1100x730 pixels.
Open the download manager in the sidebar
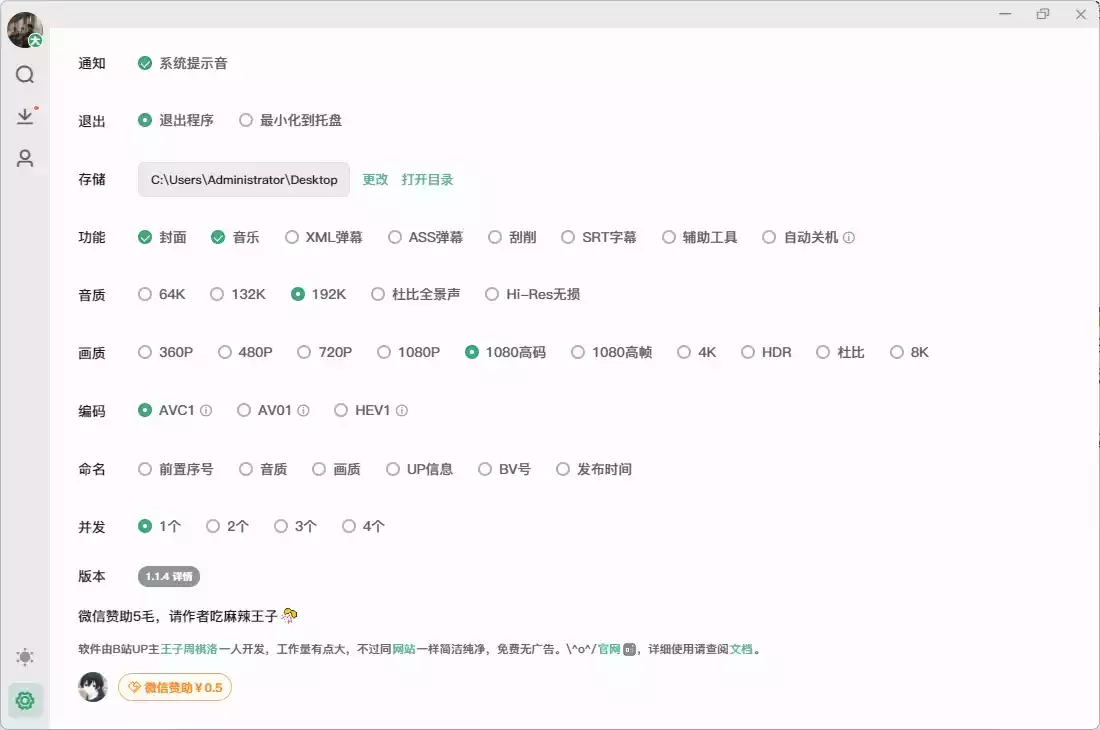click(25, 116)
